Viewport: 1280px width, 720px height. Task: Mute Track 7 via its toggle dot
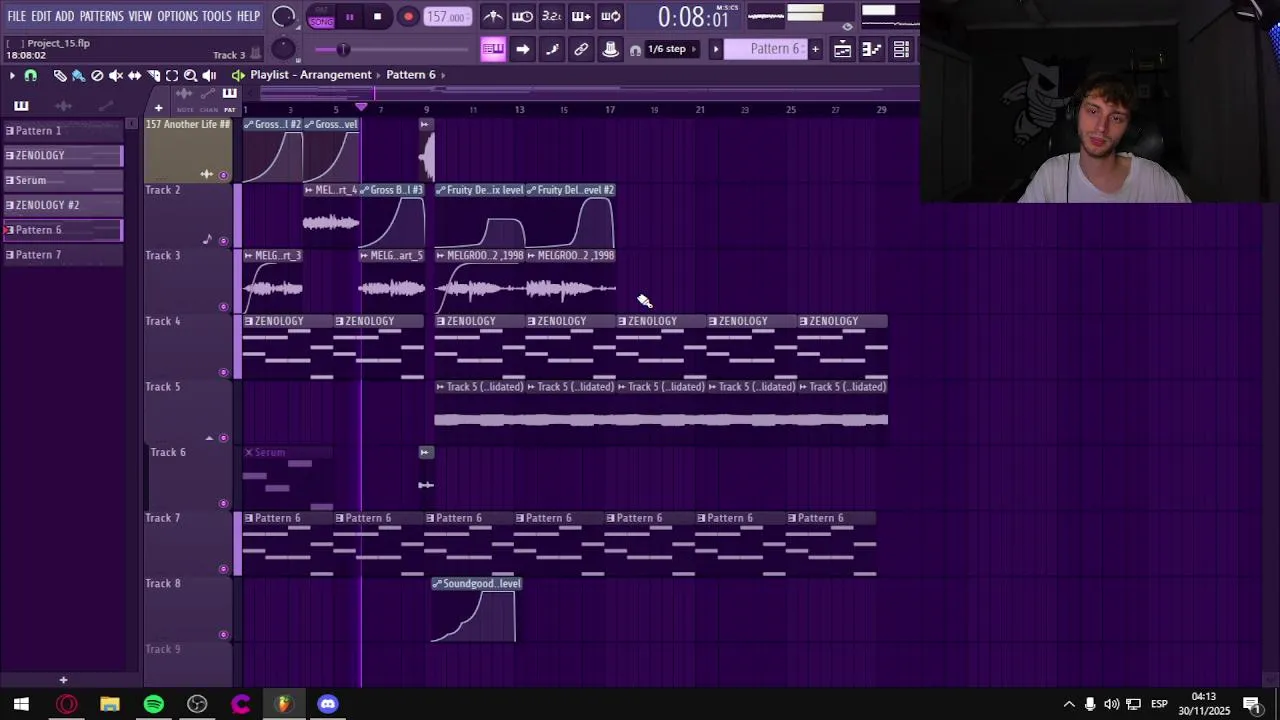223,569
